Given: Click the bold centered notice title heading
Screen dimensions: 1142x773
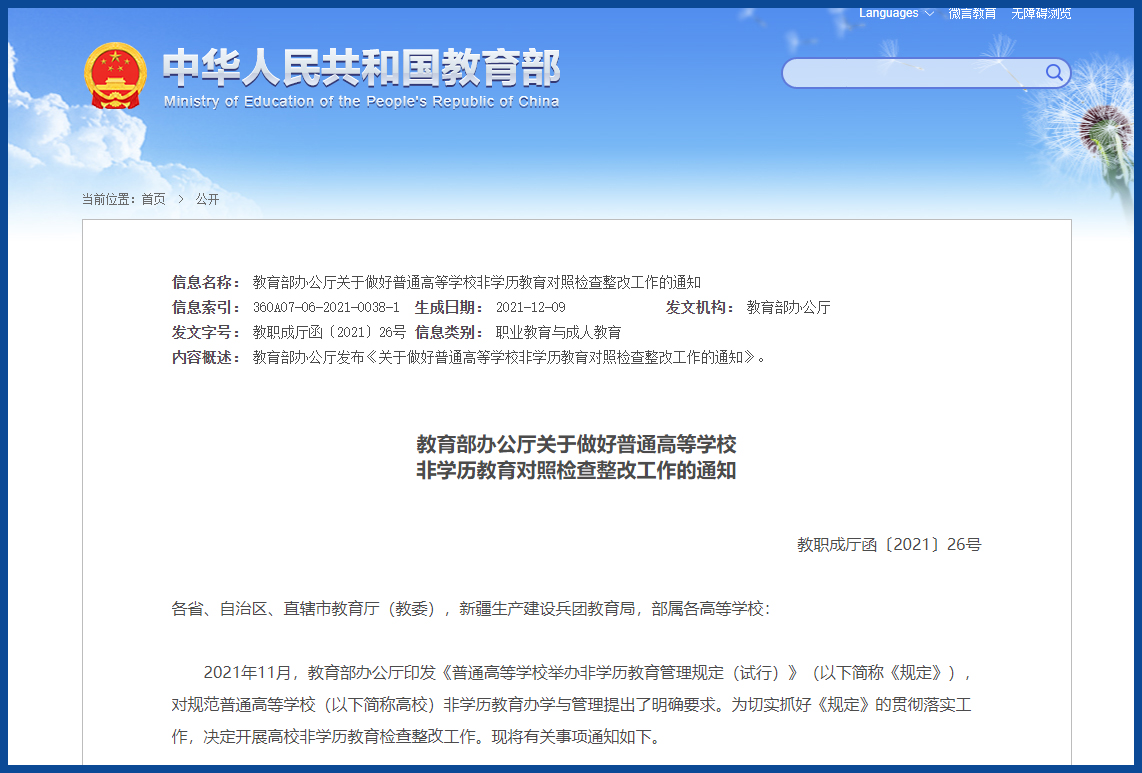Looking at the screenshot, I should coord(576,457).
